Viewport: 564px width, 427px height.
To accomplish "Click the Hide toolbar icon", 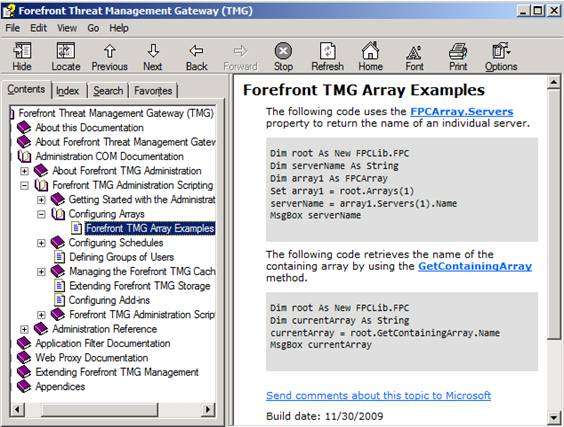I will pyautogui.click(x=22, y=56).
